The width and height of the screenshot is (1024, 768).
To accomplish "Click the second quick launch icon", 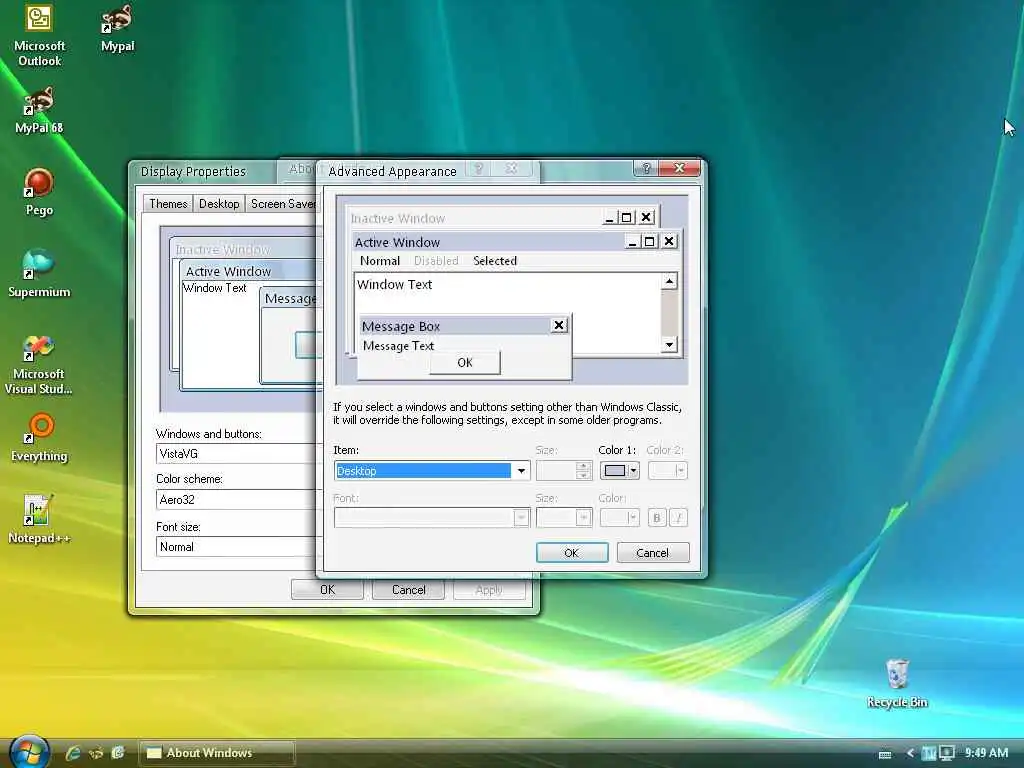I will point(96,753).
